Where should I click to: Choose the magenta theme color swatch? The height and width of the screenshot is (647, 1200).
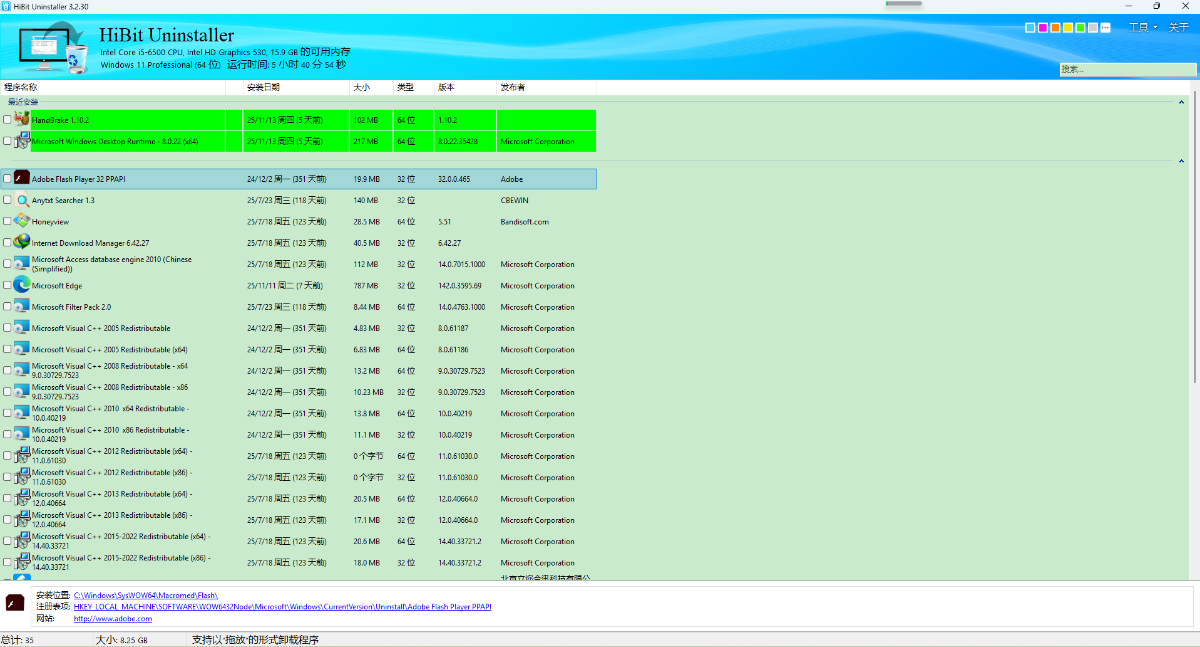click(1043, 28)
